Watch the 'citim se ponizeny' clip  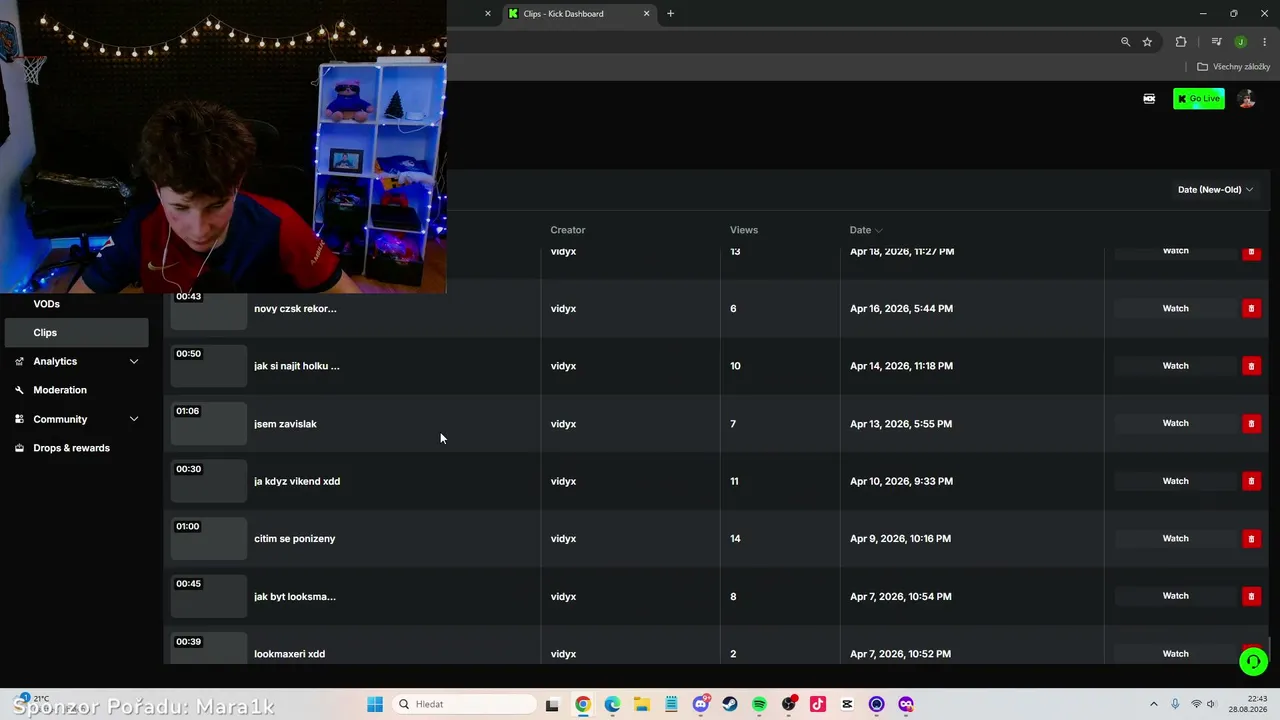pyautogui.click(x=1175, y=539)
